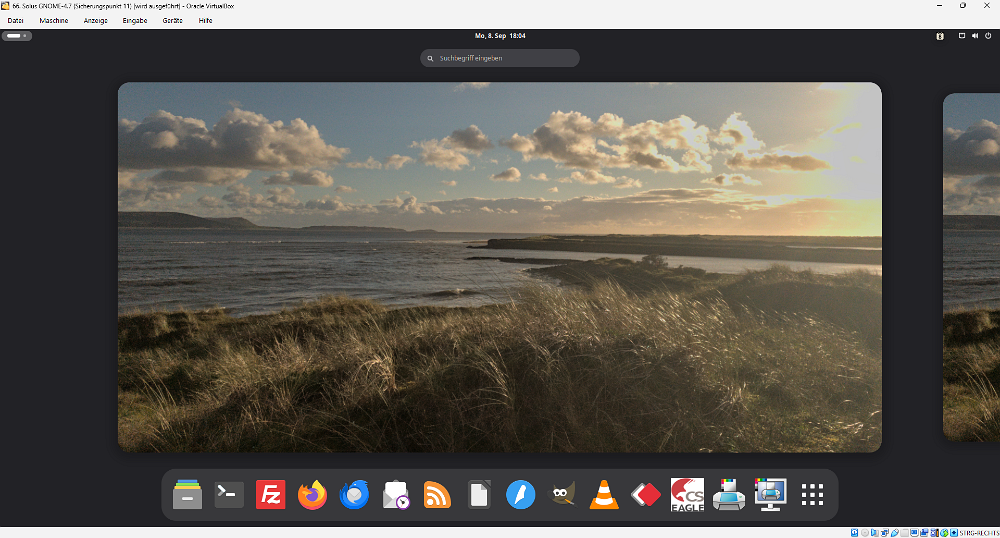Launch the Terminal from the dock
Screen dimensions: 1000x538
[x=229, y=494]
